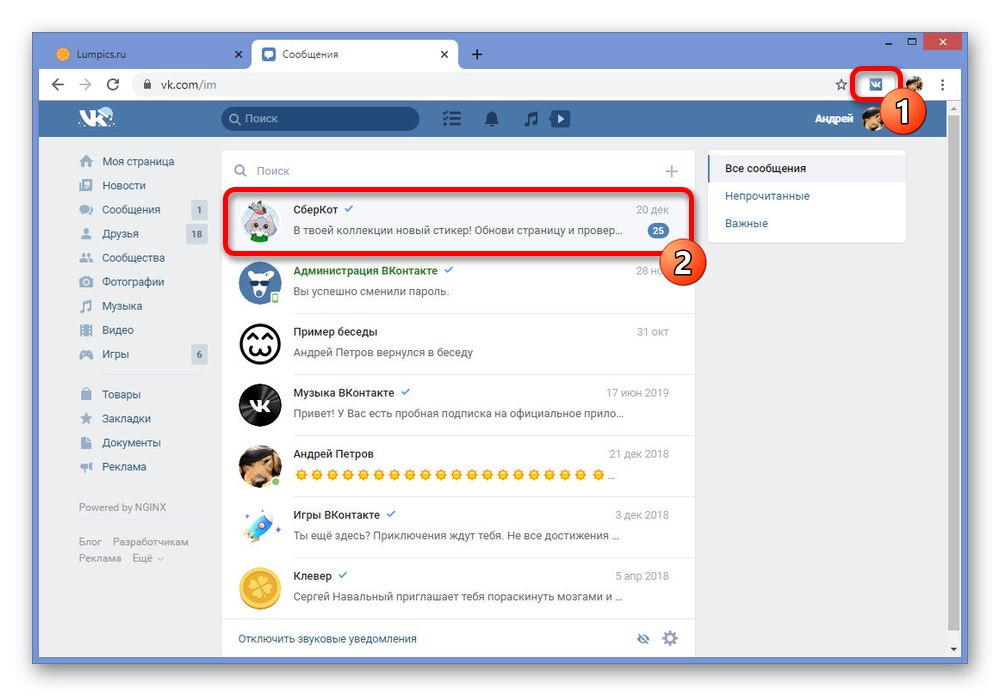
Task: Reload the page
Action: 113,84
